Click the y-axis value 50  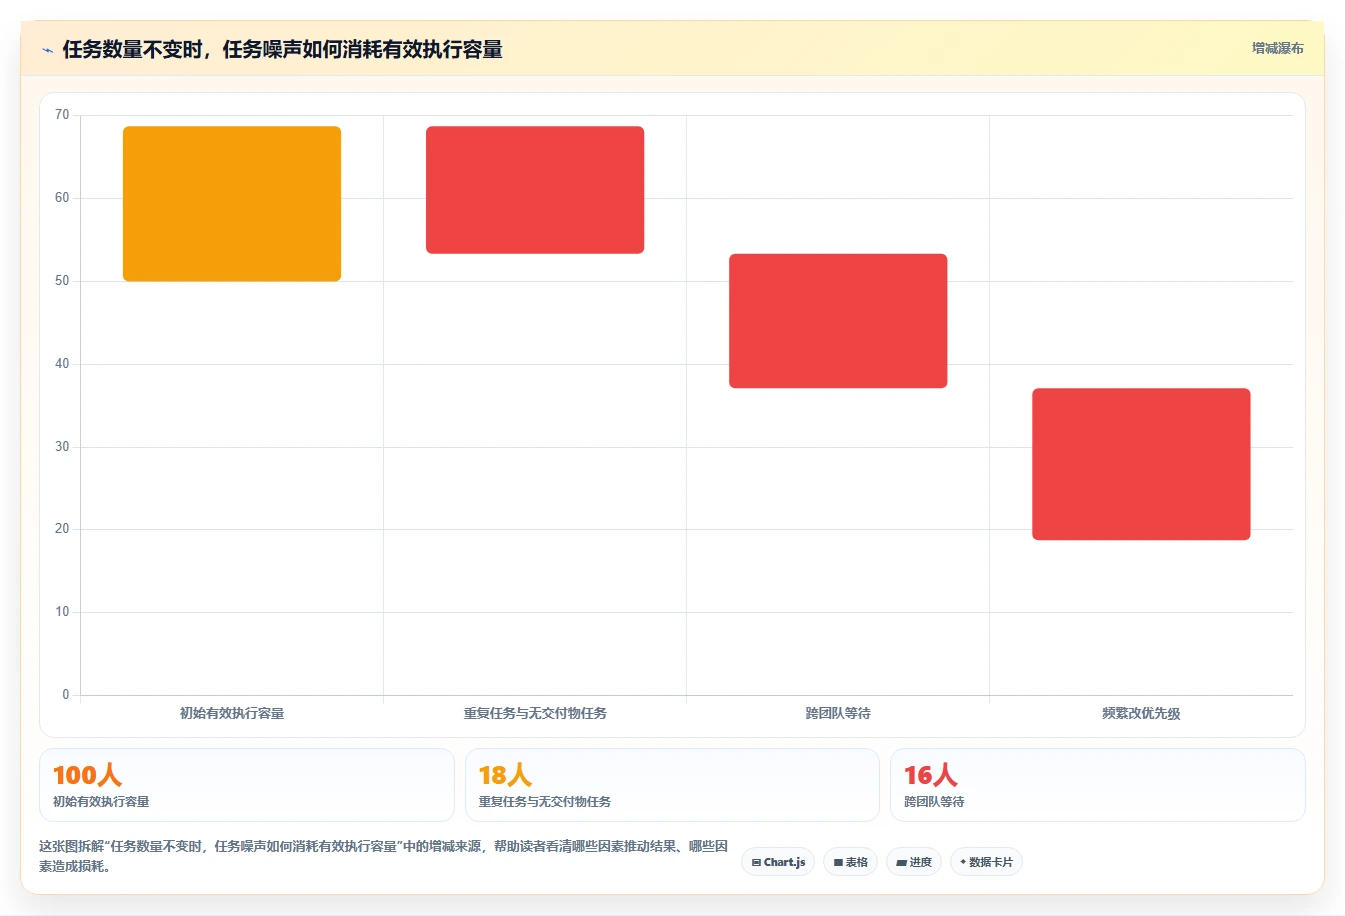(62, 281)
